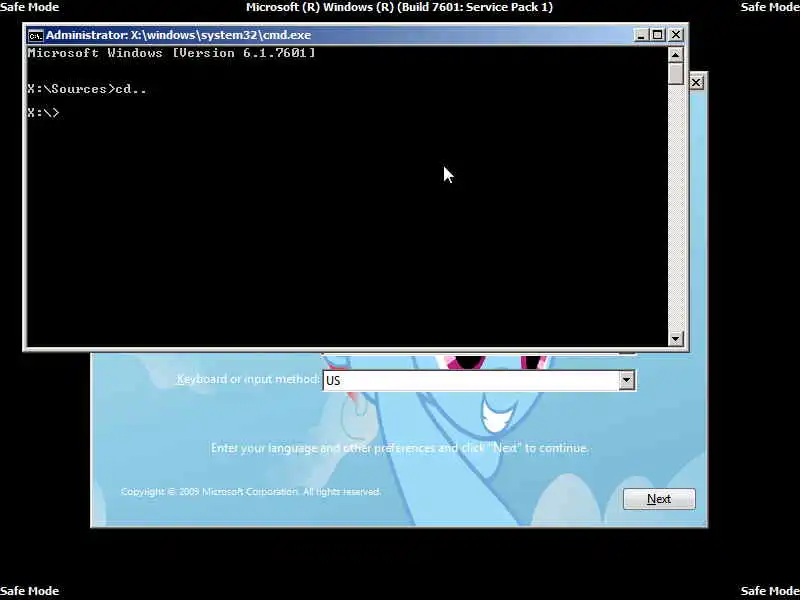This screenshot has width=800, height=600.
Task: Click the Microsoft Corporation copyright text
Action: (251, 492)
